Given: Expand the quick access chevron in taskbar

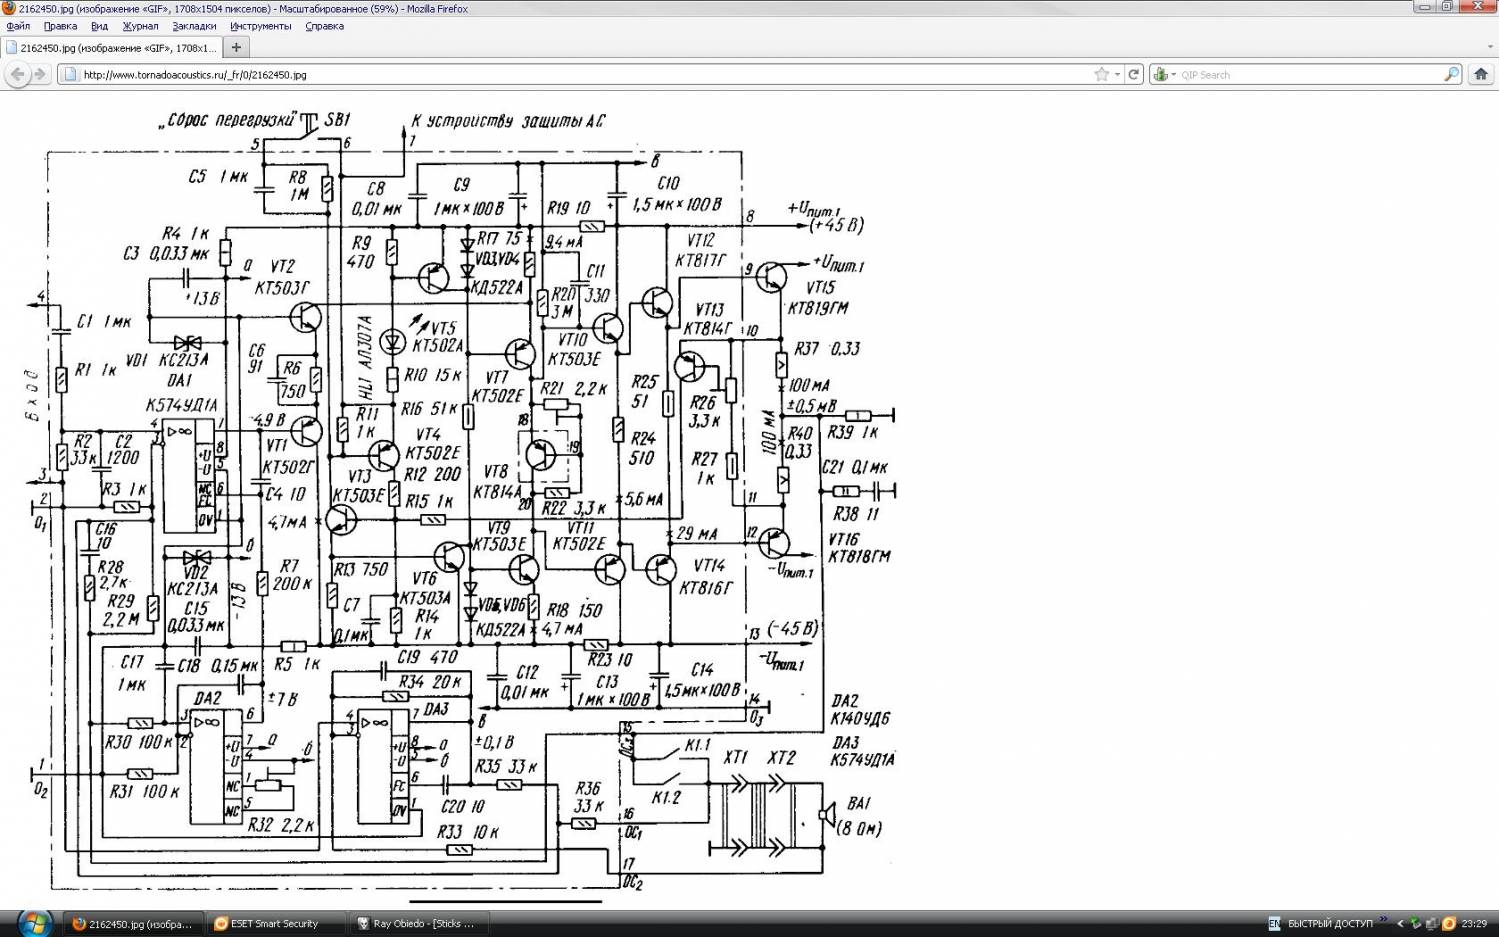Looking at the screenshot, I should [x=1384, y=921].
